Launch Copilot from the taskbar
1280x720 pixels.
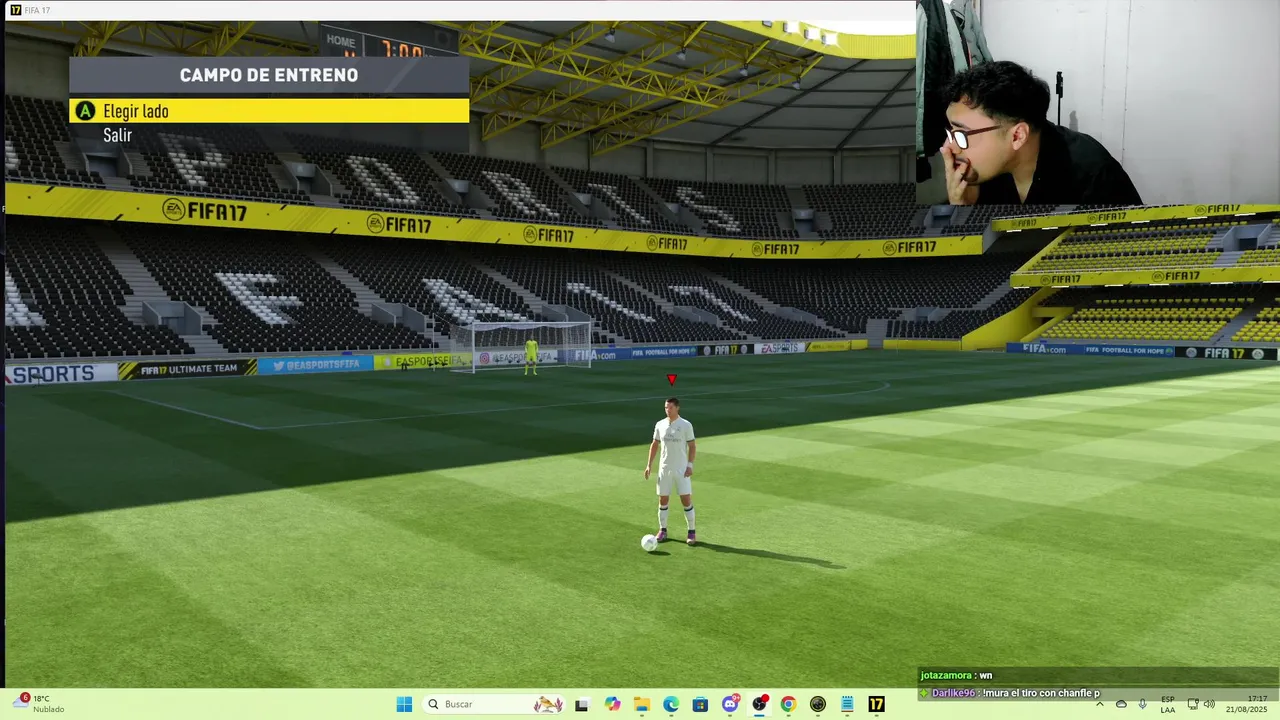(x=612, y=704)
